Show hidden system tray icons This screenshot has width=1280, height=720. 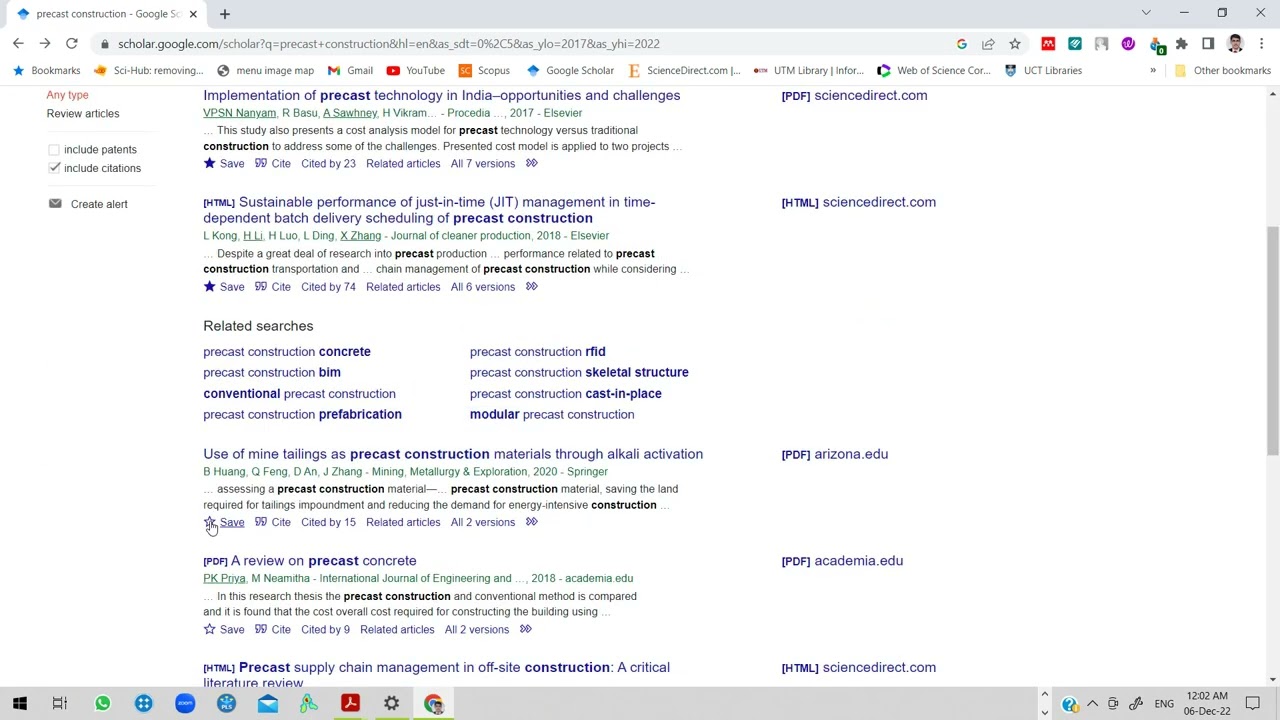click(1092, 704)
